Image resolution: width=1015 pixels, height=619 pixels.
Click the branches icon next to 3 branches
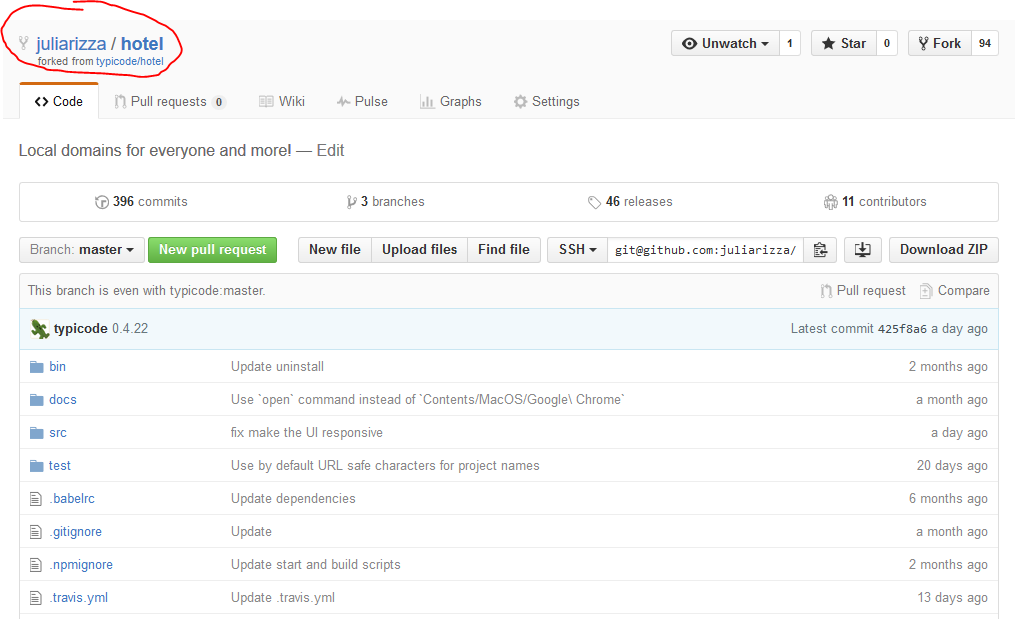click(351, 202)
